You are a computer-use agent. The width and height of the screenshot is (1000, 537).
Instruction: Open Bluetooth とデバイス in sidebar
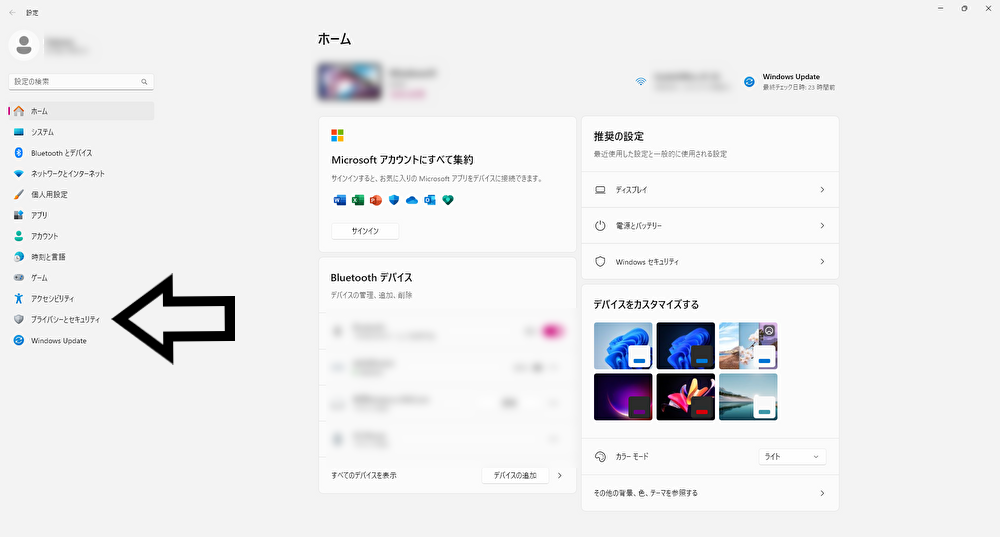pyautogui.click(x=81, y=153)
